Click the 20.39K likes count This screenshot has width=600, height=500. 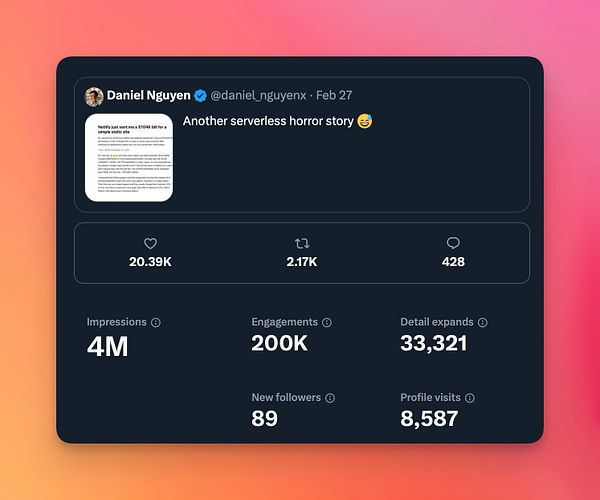point(150,262)
